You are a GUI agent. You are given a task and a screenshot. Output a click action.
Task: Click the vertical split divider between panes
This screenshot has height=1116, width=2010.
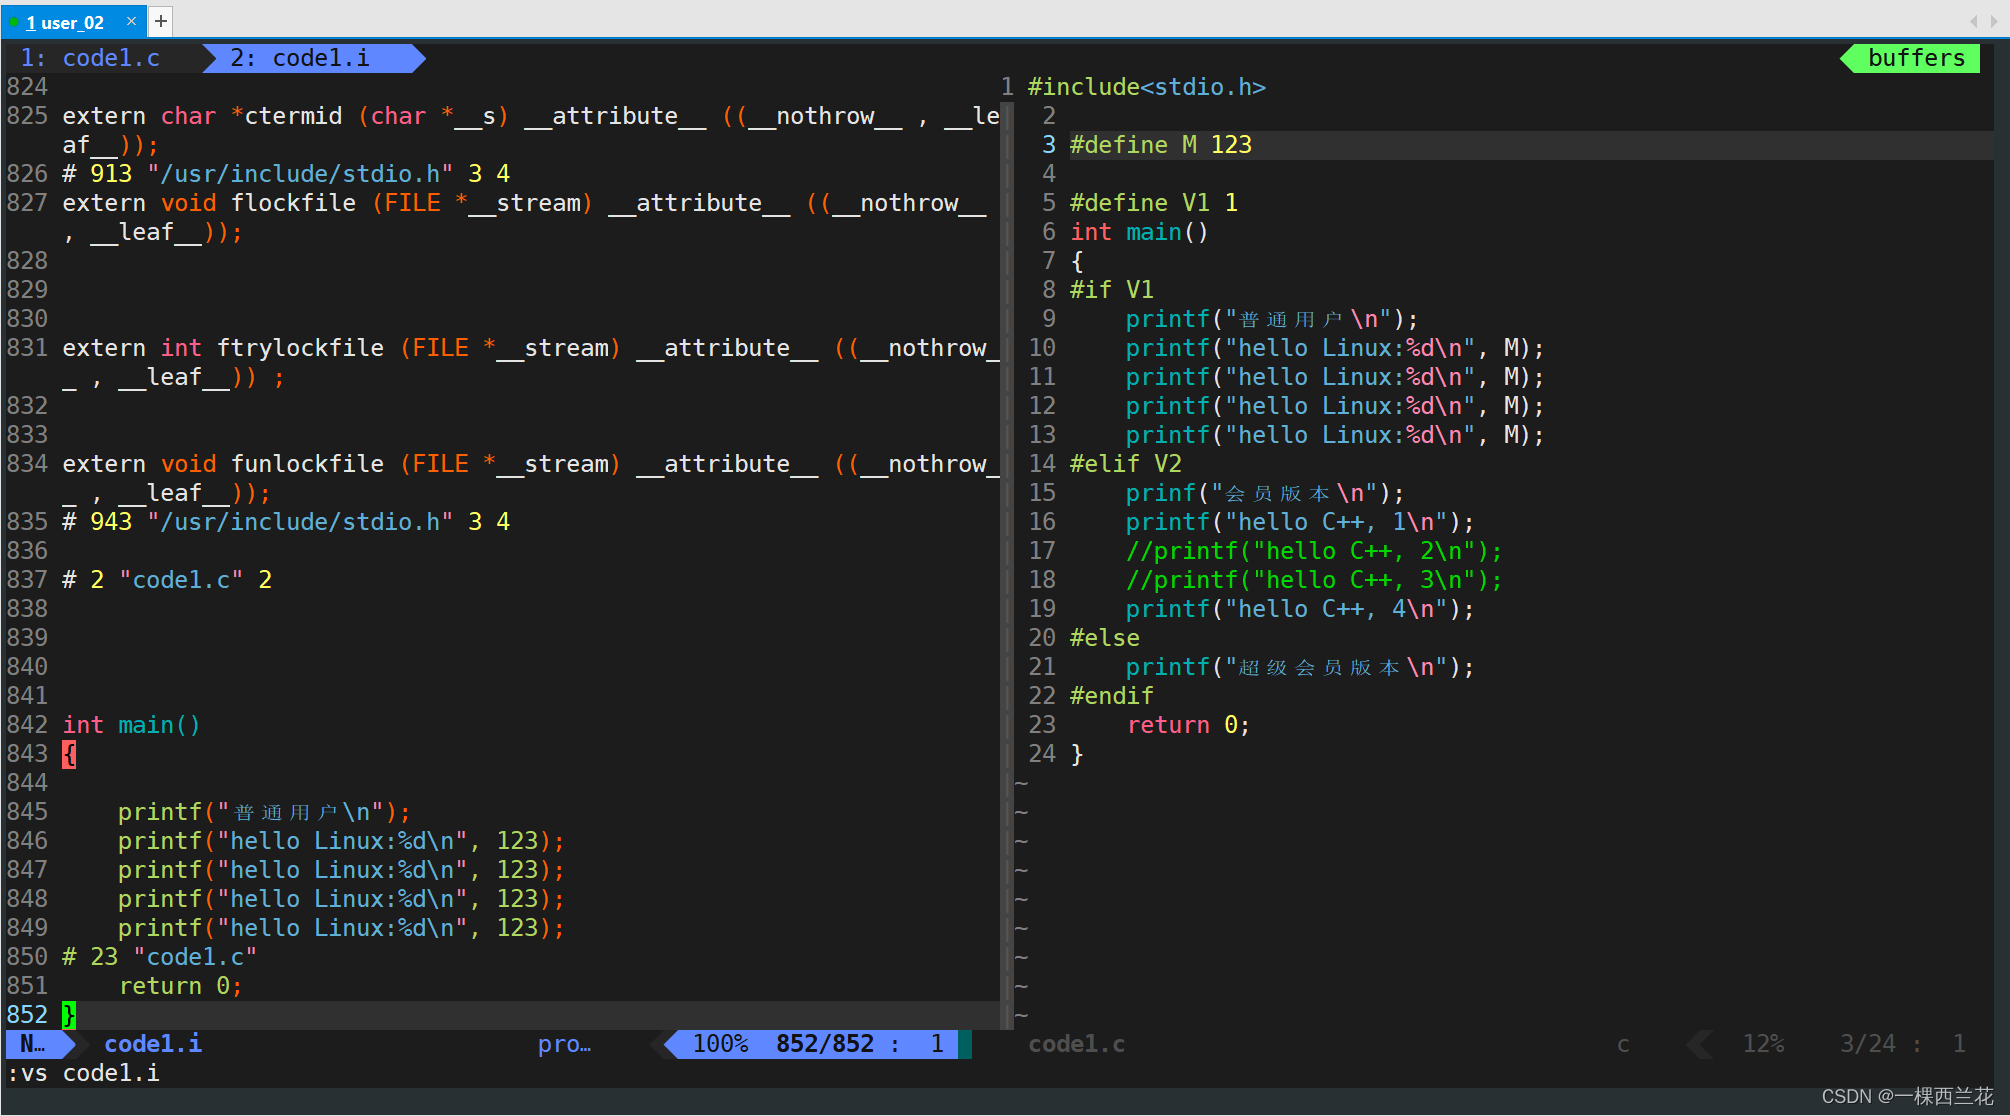1007,550
